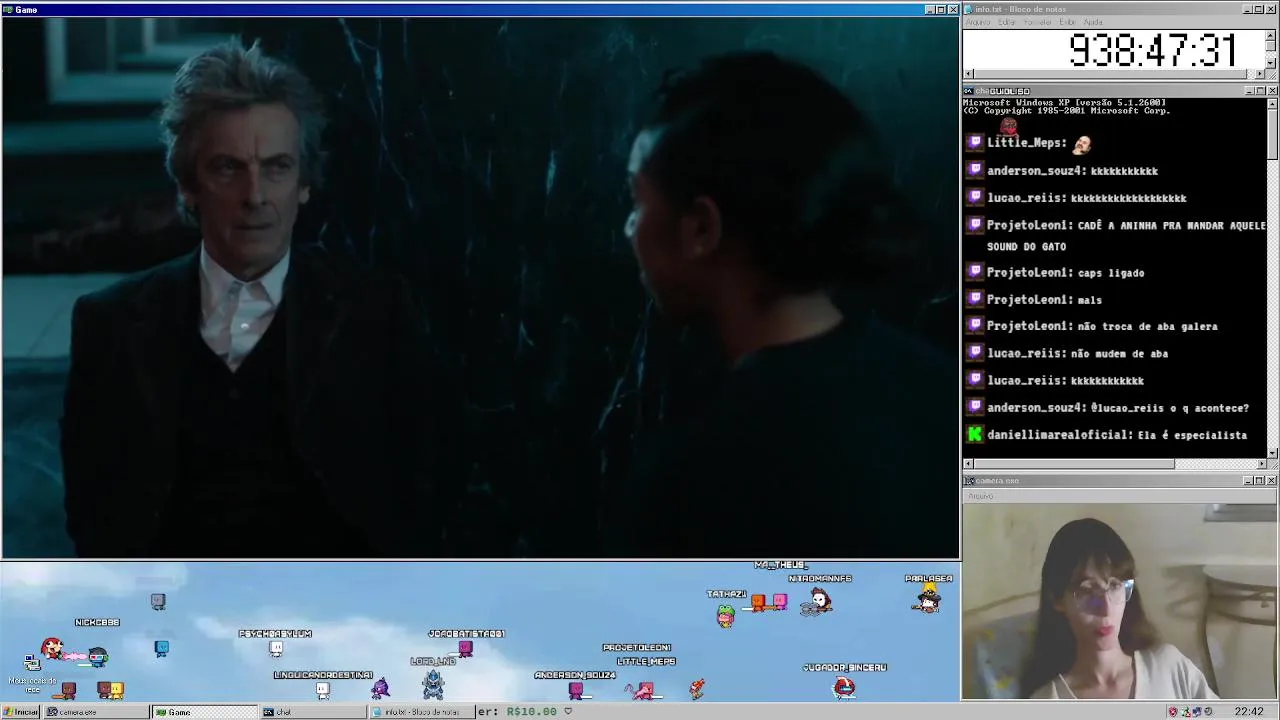Click JUGADOR_SINCERU avatar character
The height and width of the screenshot is (720, 1280).
pyautogui.click(x=845, y=688)
